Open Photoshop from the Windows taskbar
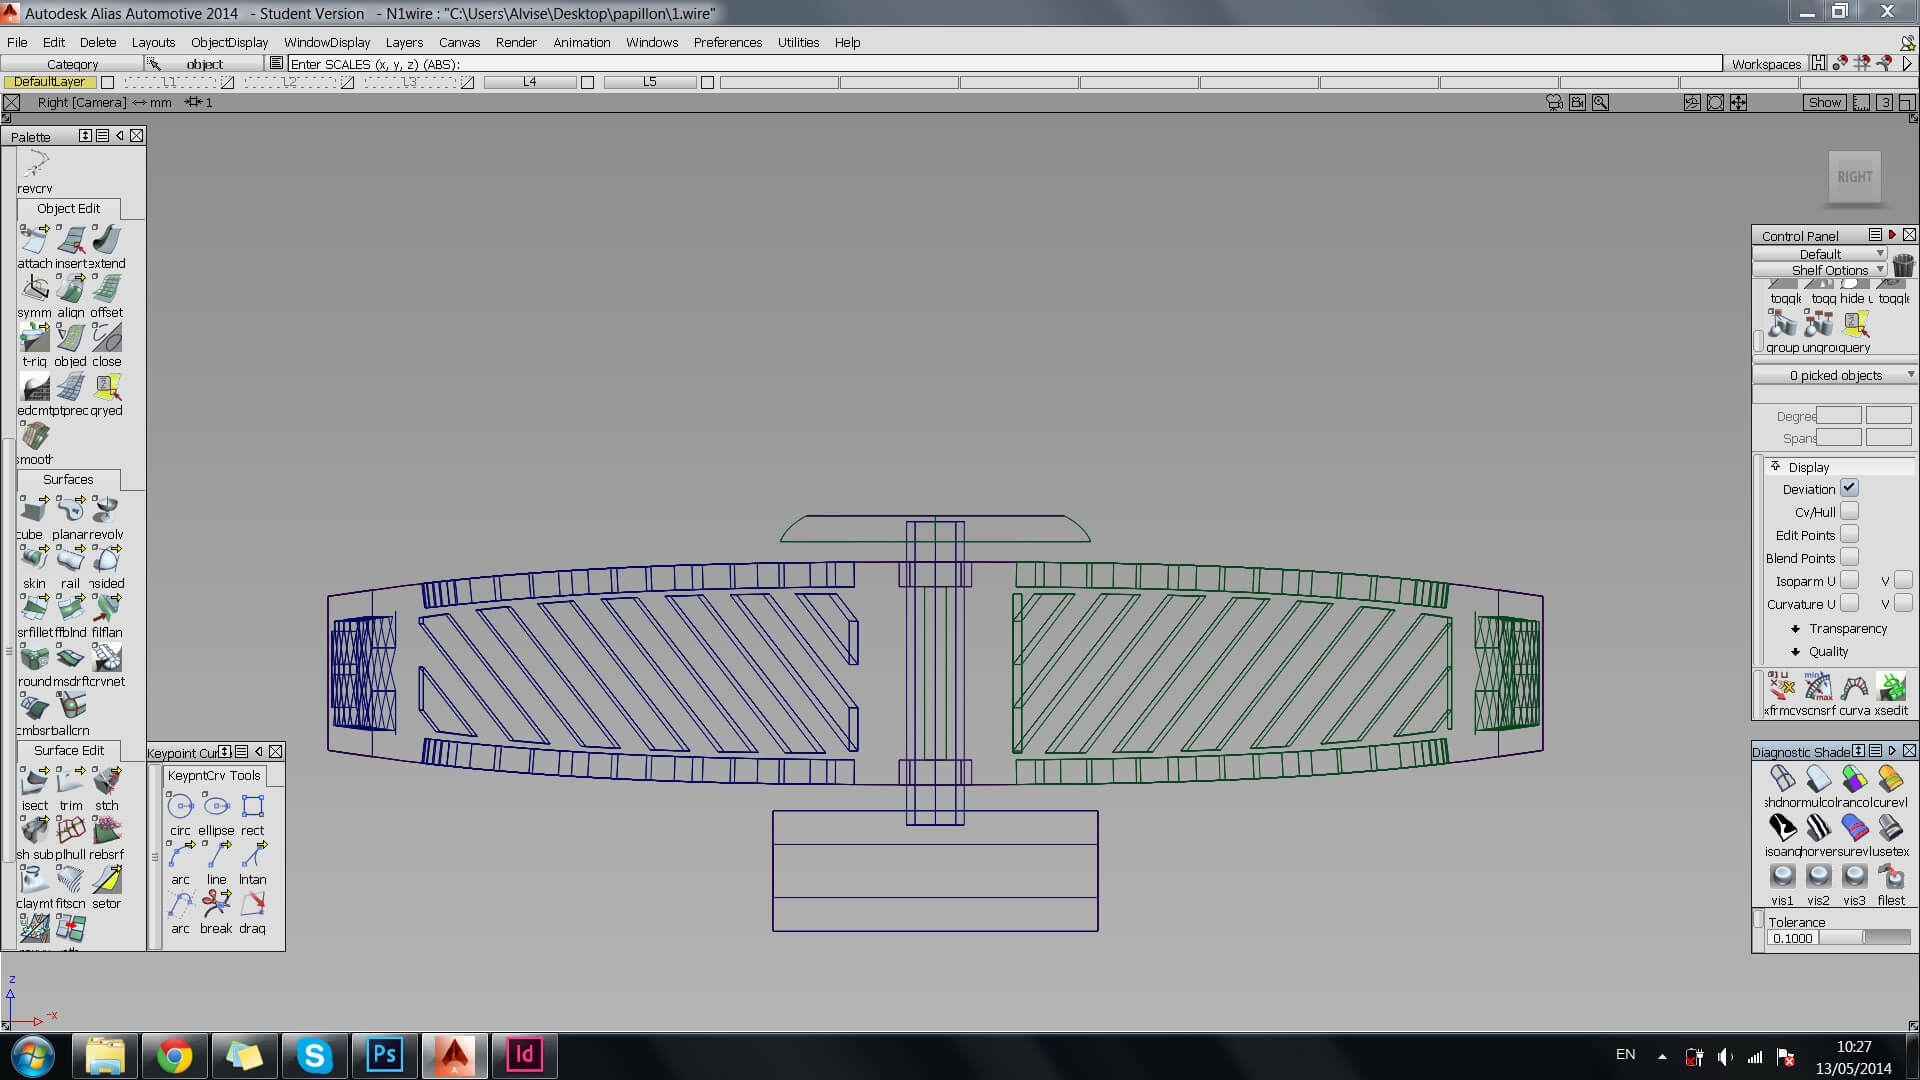Image resolution: width=1920 pixels, height=1080 pixels. (x=384, y=1055)
